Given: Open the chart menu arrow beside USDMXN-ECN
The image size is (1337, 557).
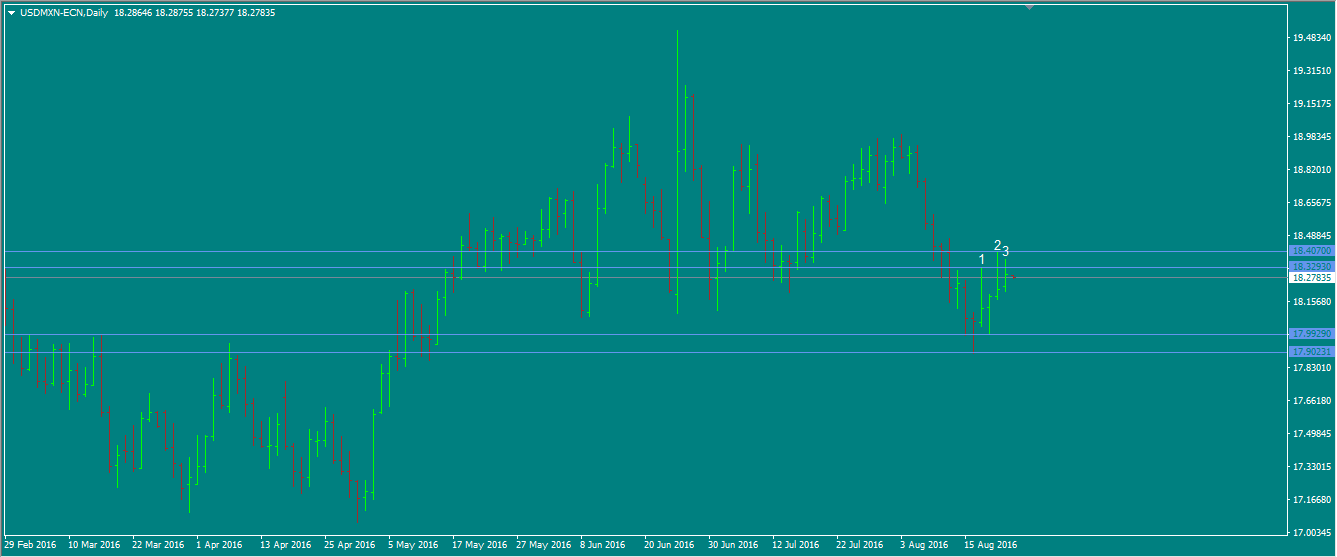Looking at the screenshot, I should click(x=11, y=12).
